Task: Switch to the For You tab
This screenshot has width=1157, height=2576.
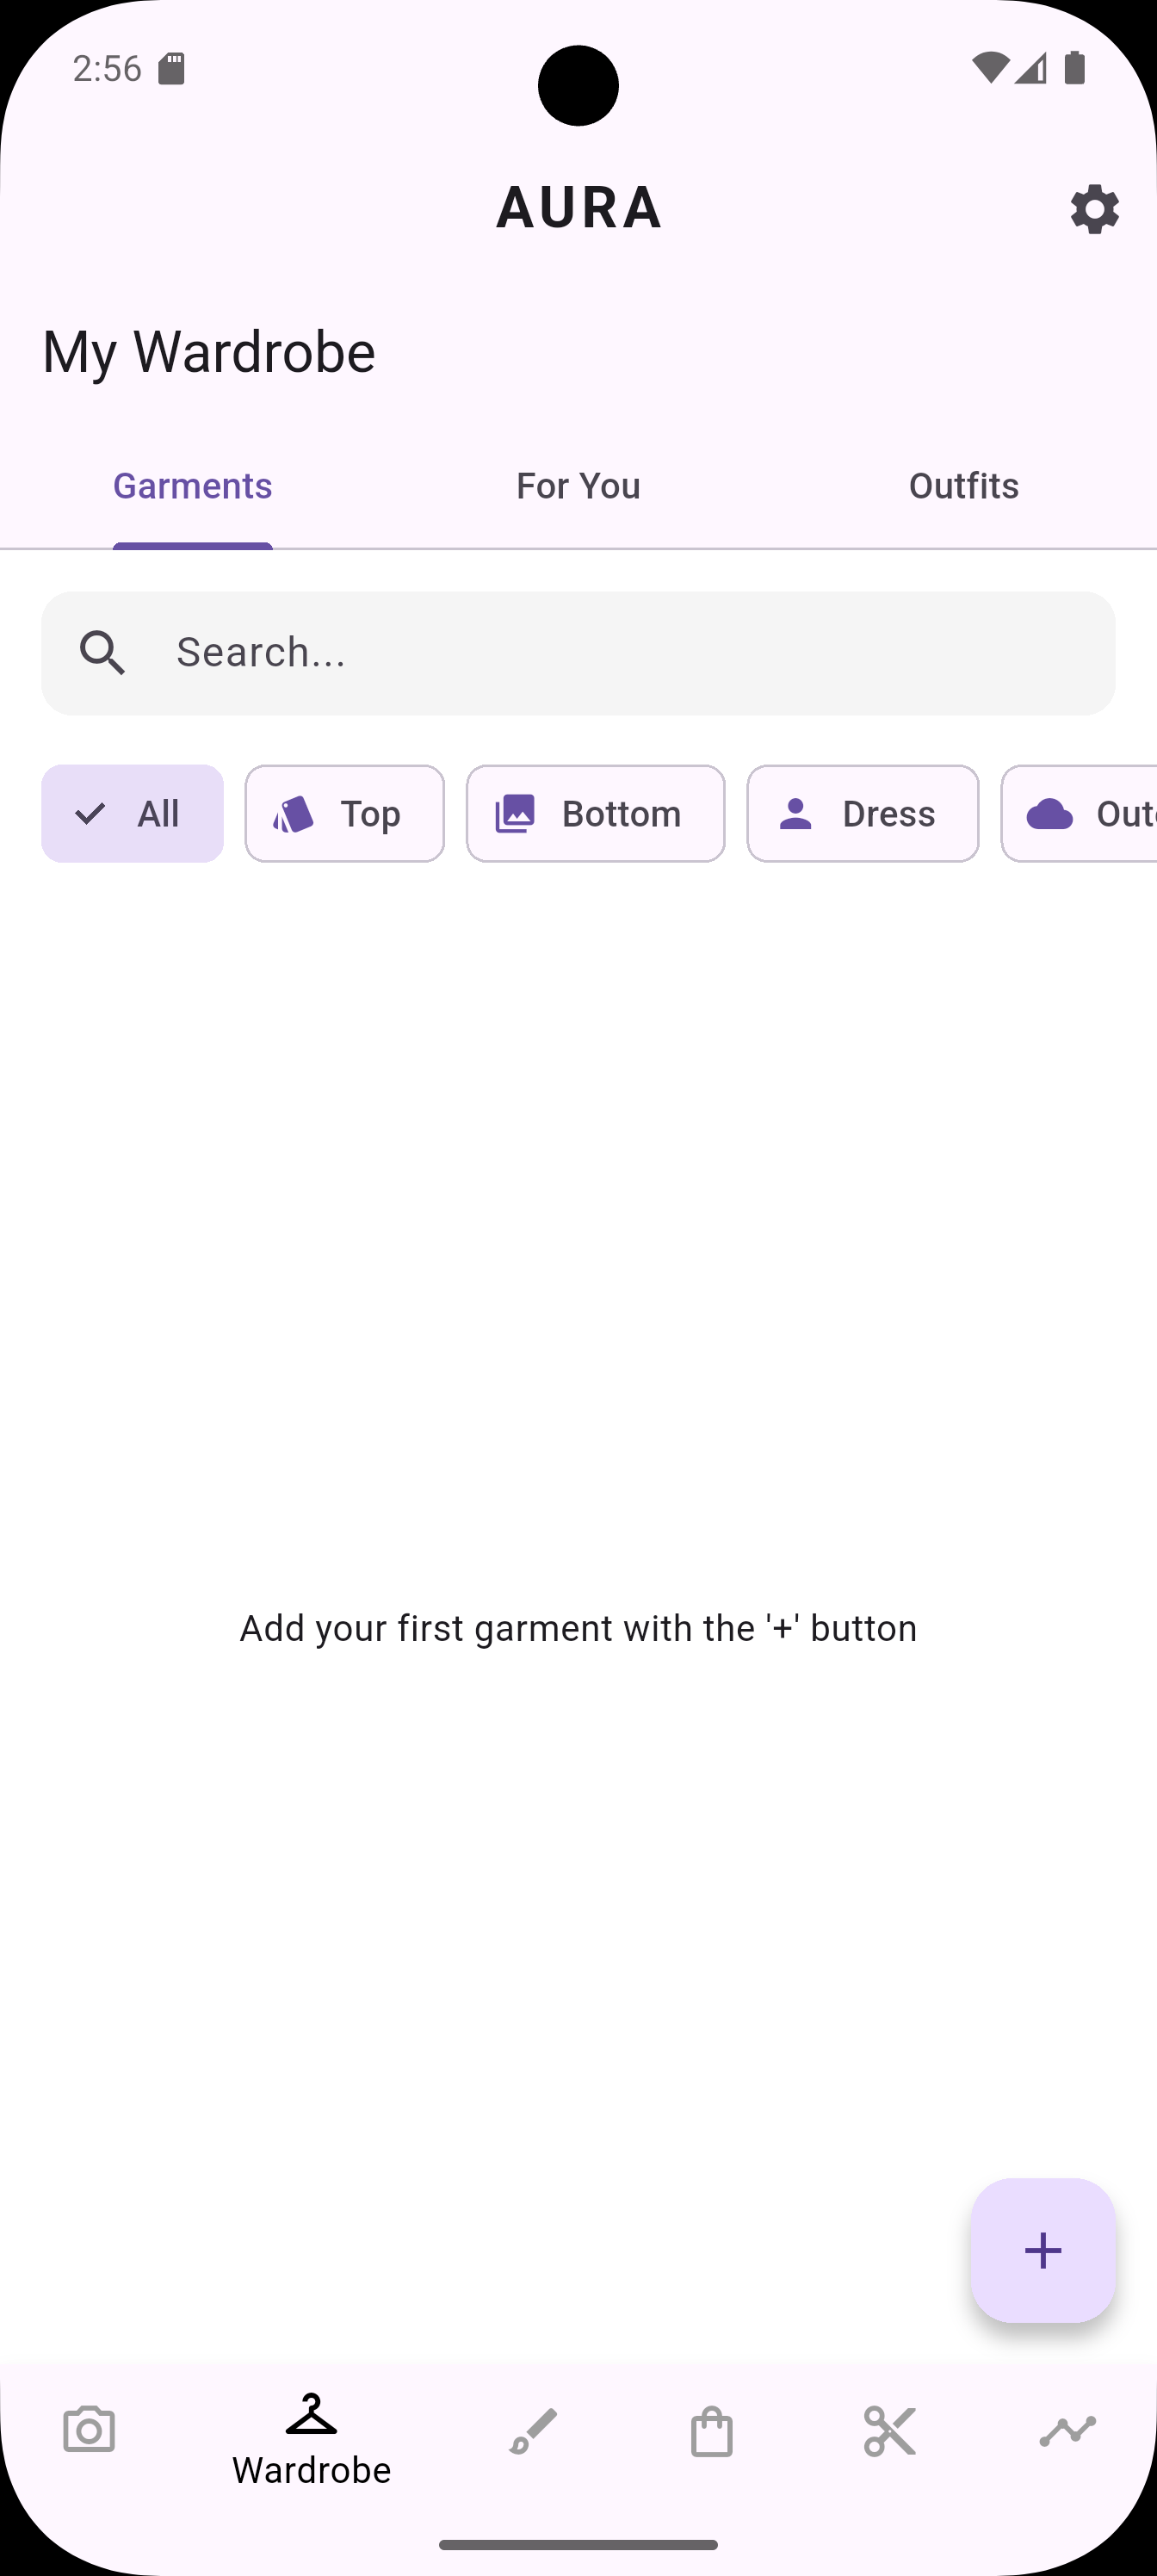Action: click(578, 486)
